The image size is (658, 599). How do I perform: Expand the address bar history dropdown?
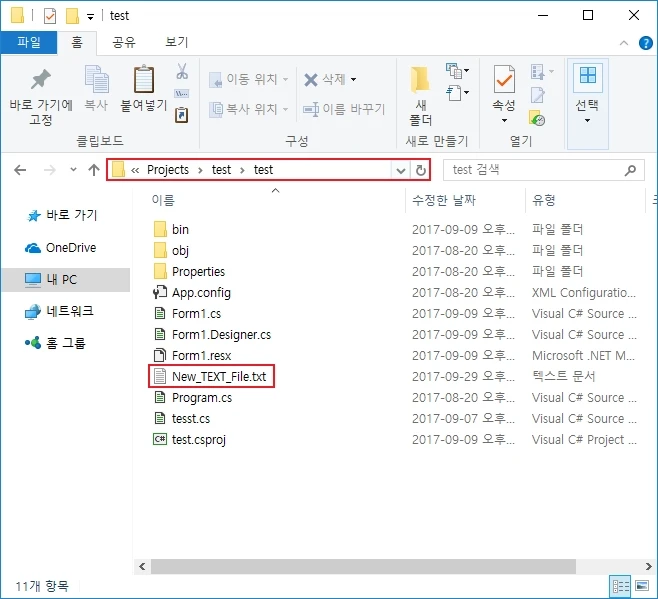click(x=401, y=170)
